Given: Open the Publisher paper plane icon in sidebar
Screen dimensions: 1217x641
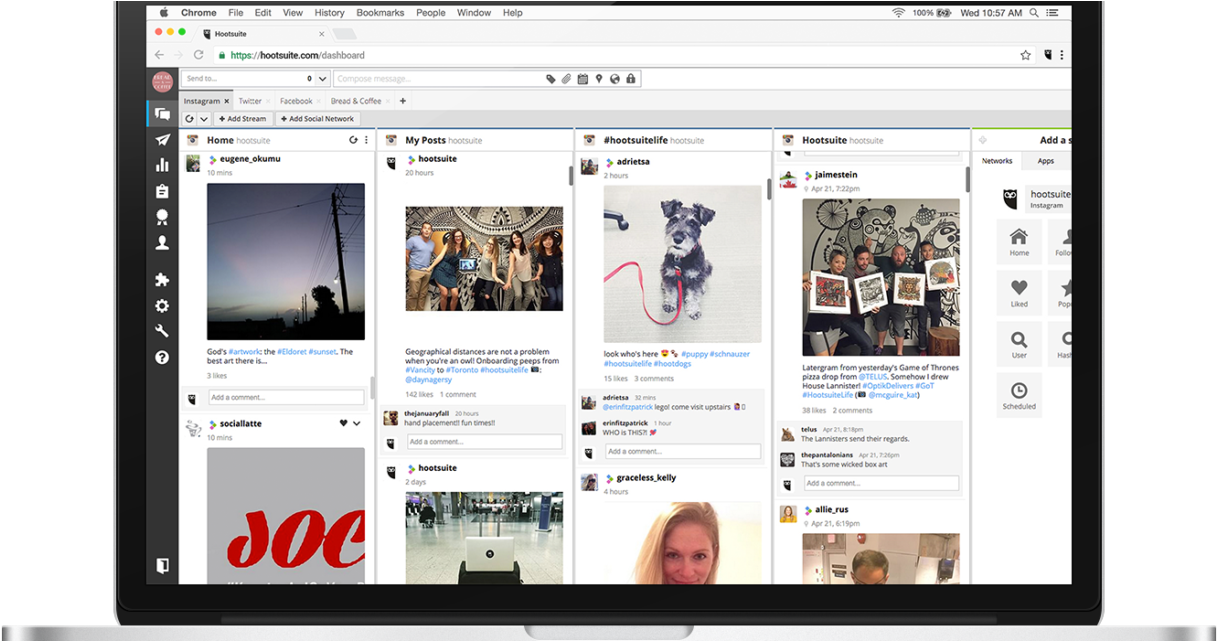Looking at the screenshot, I should pos(162,140).
